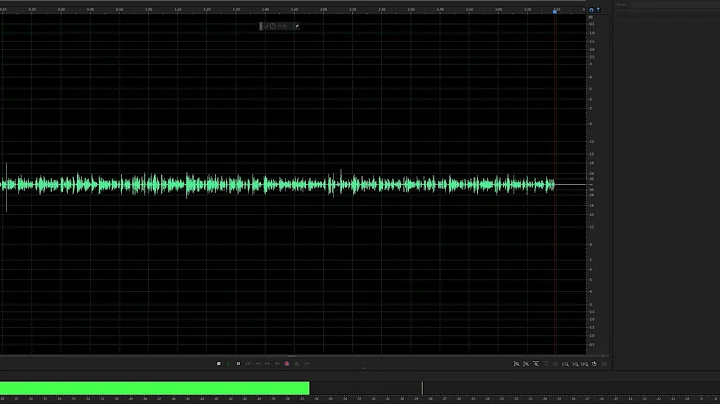Pause playback with the Pause button
The width and height of the screenshot is (720, 404).
click(x=238, y=364)
